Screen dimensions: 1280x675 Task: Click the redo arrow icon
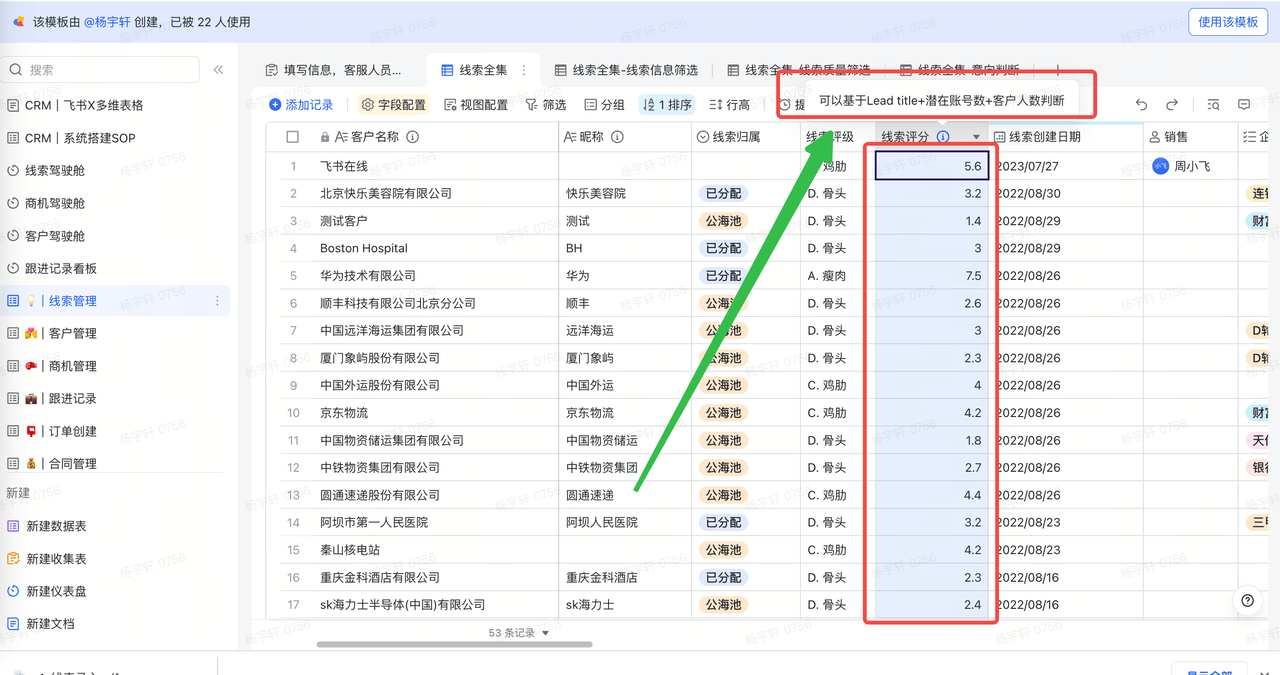(1172, 105)
